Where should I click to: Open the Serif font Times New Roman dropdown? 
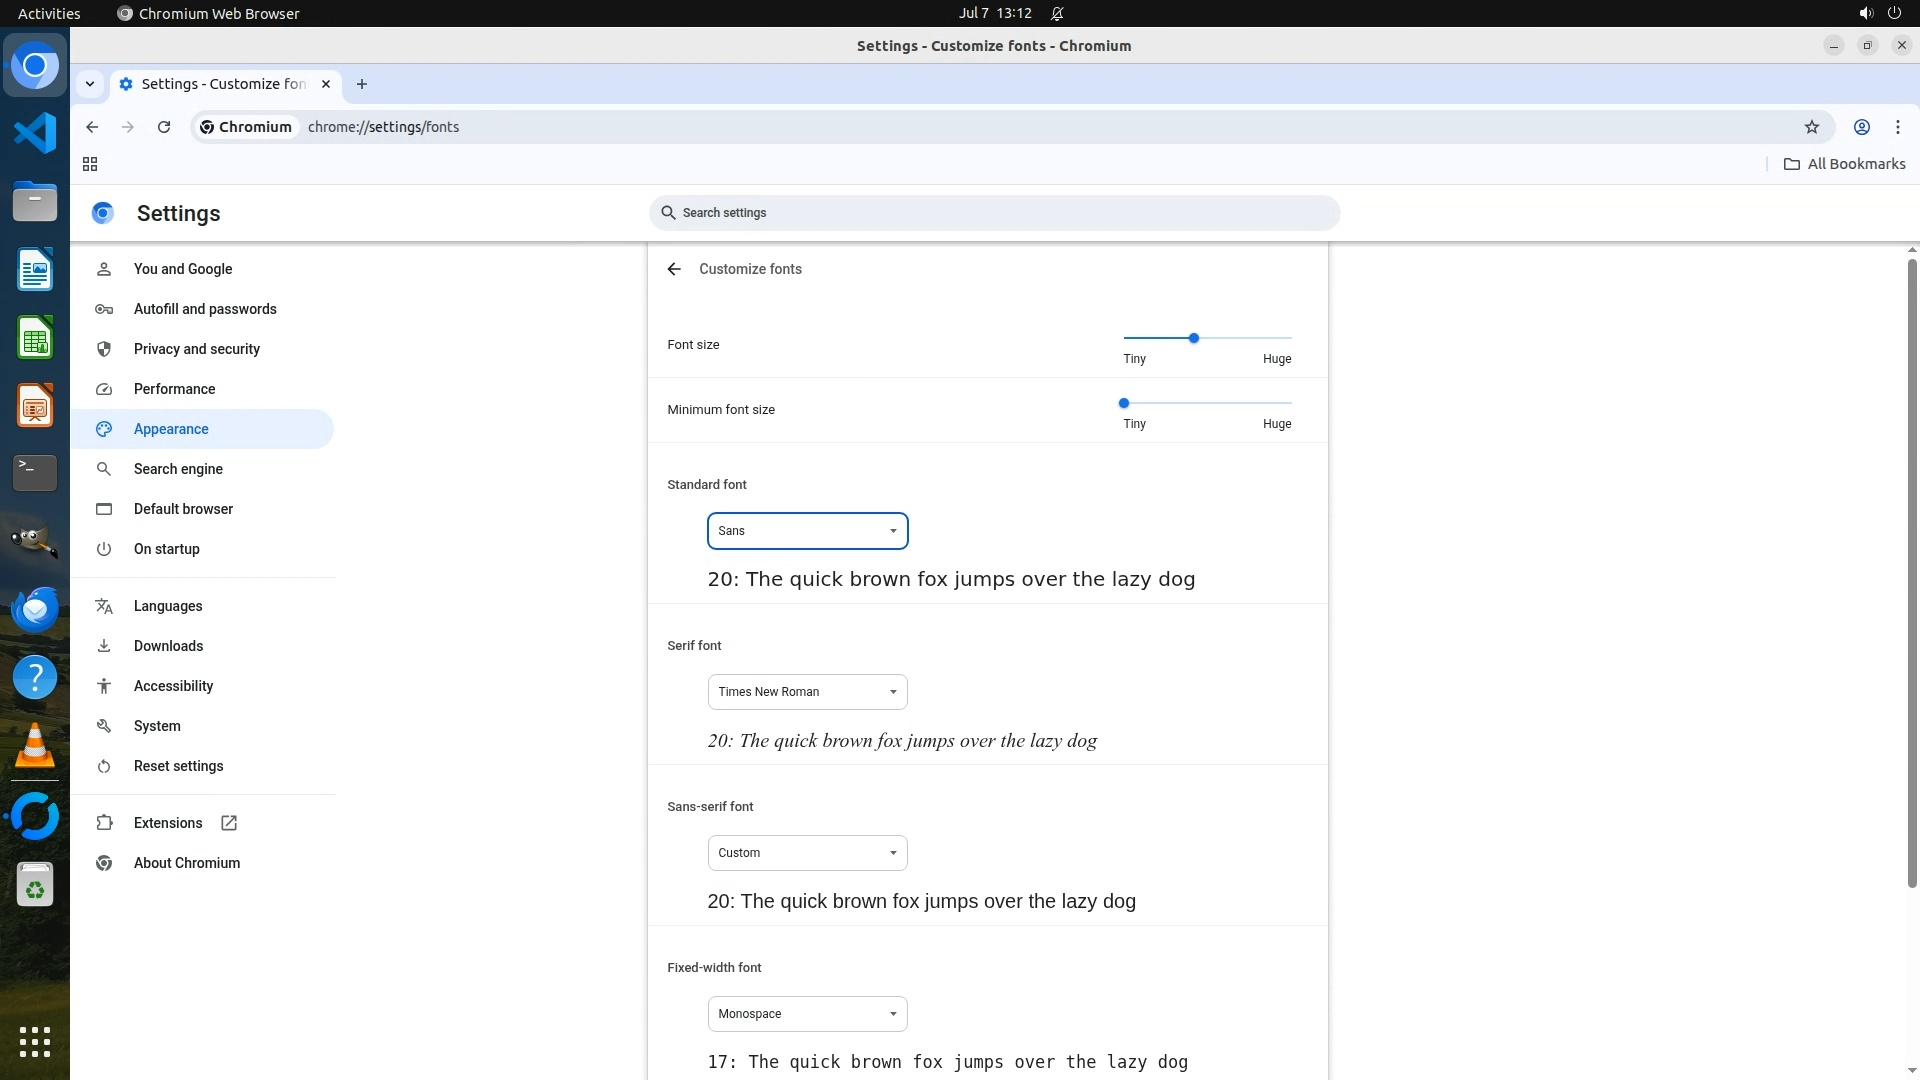point(807,692)
